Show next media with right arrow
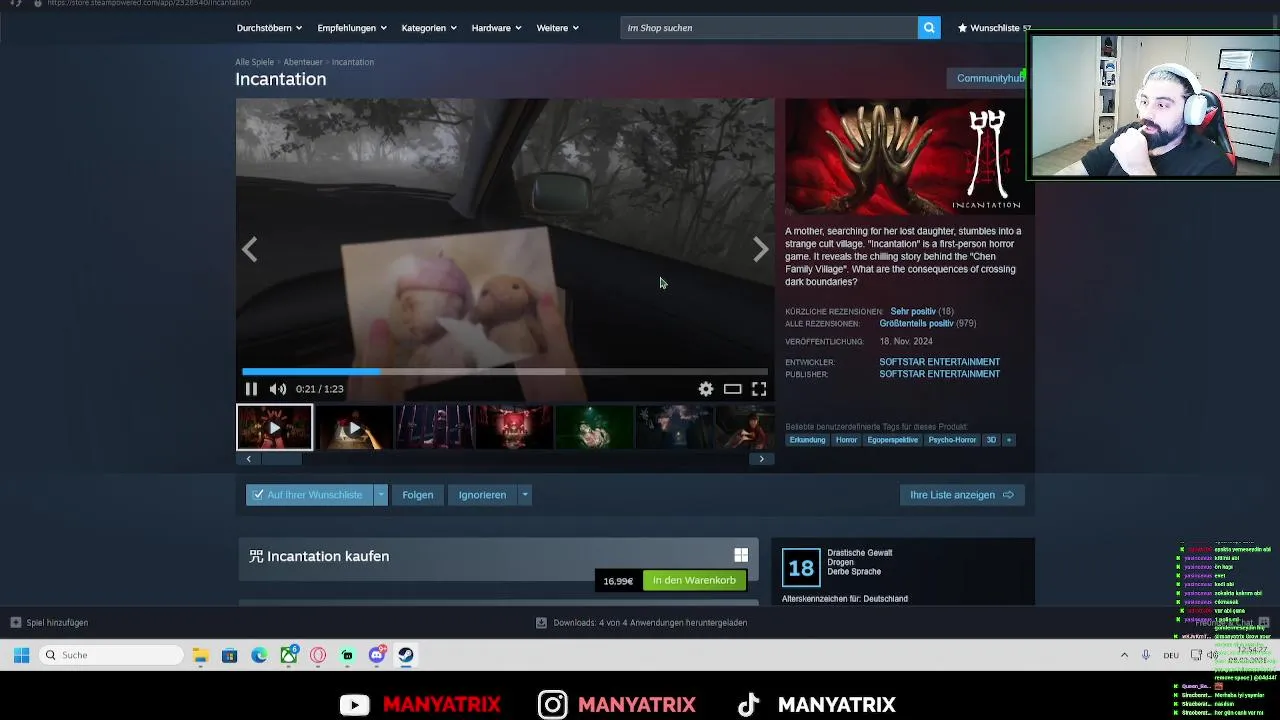 [x=761, y=249]
